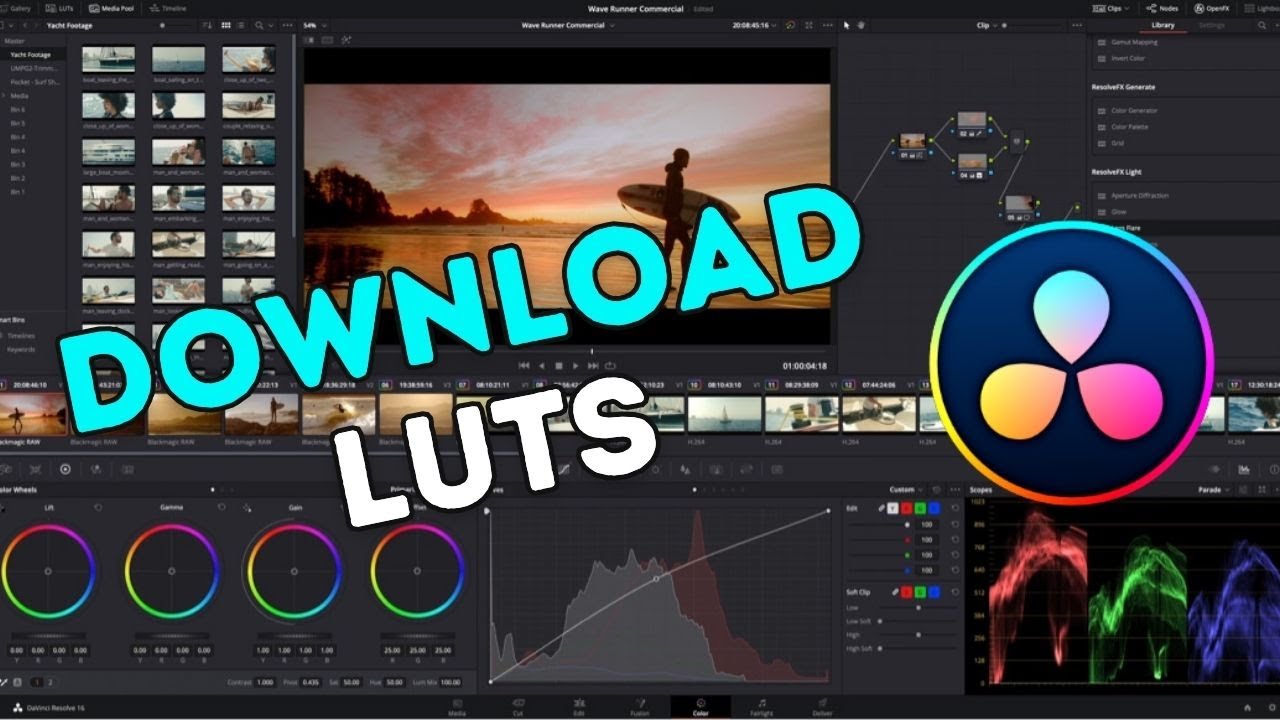The image size is (1280, 720).
Task: Adjust the Lift color wheel
Action: point(48,571)
